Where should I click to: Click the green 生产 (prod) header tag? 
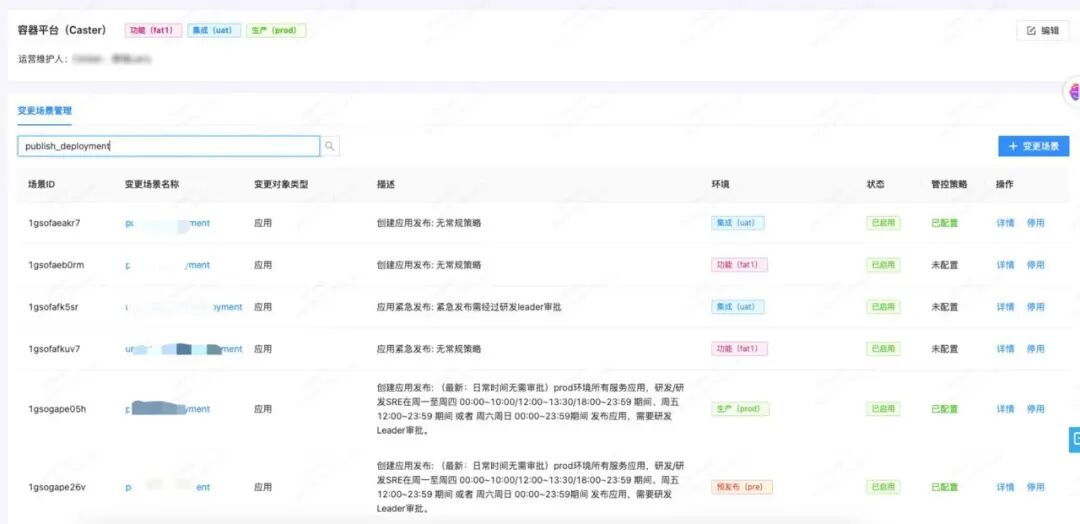coord(276,31)
